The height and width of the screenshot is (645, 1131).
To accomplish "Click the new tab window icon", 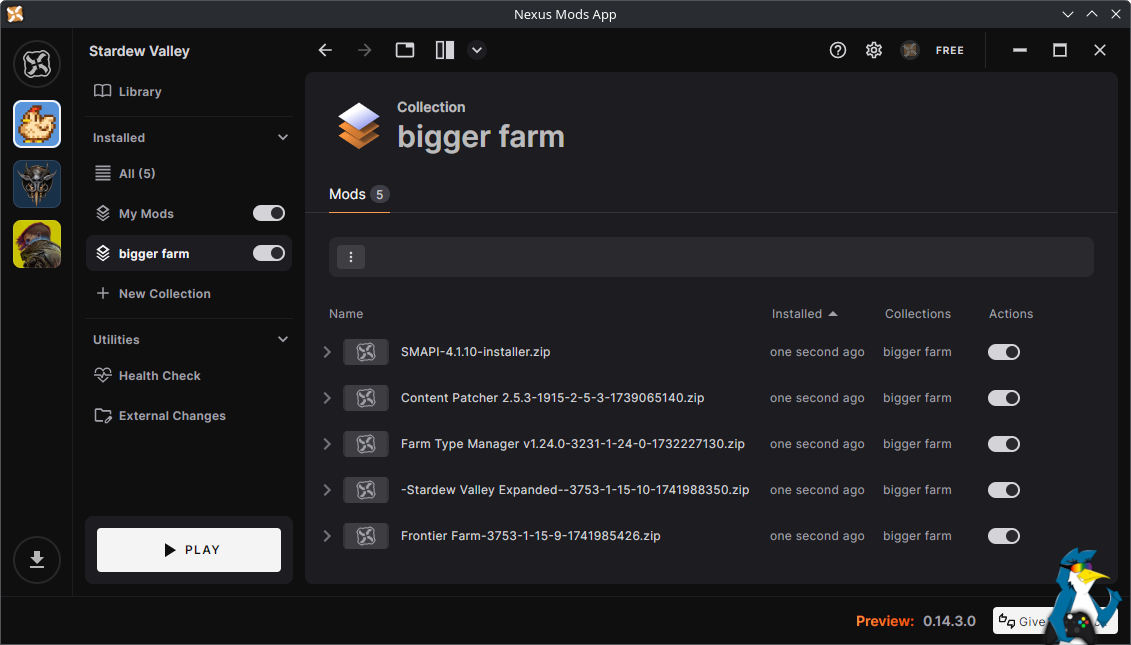I will point(405,50).
